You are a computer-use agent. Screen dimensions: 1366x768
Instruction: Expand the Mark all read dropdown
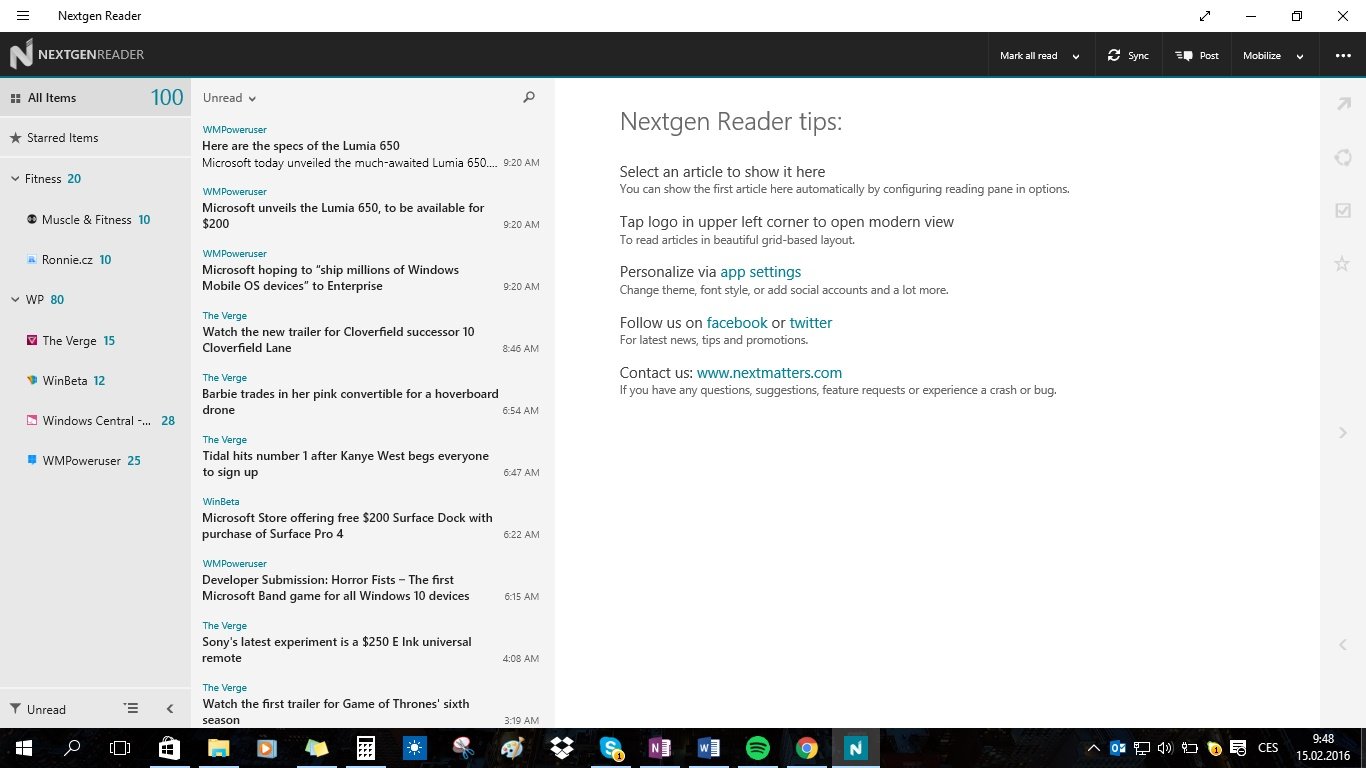pyautogui.click(x=1076, y=57)
